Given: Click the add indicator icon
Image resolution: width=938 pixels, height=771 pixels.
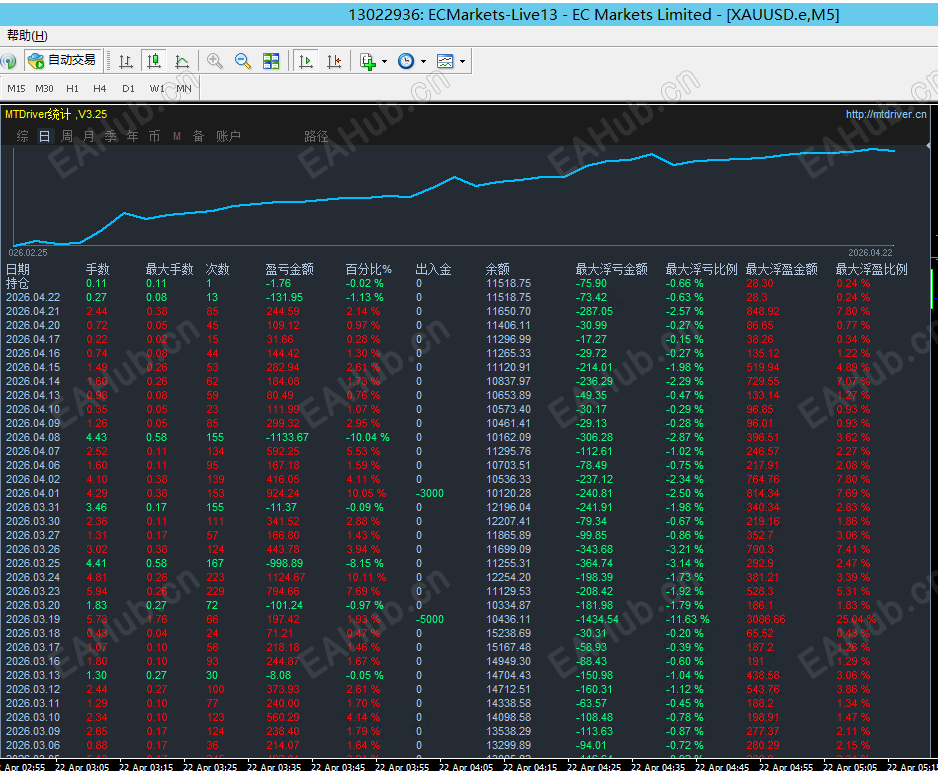Looking at the screenshot, I should click(368, 61).
